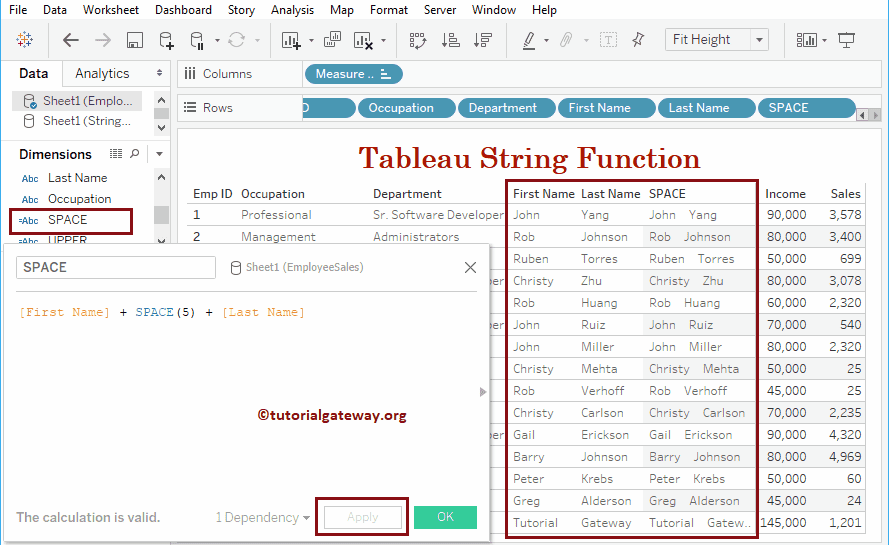Screen dimensions: 889x545
Task: Click the SPACE calculation name field
Action: [x=116, y=267]
